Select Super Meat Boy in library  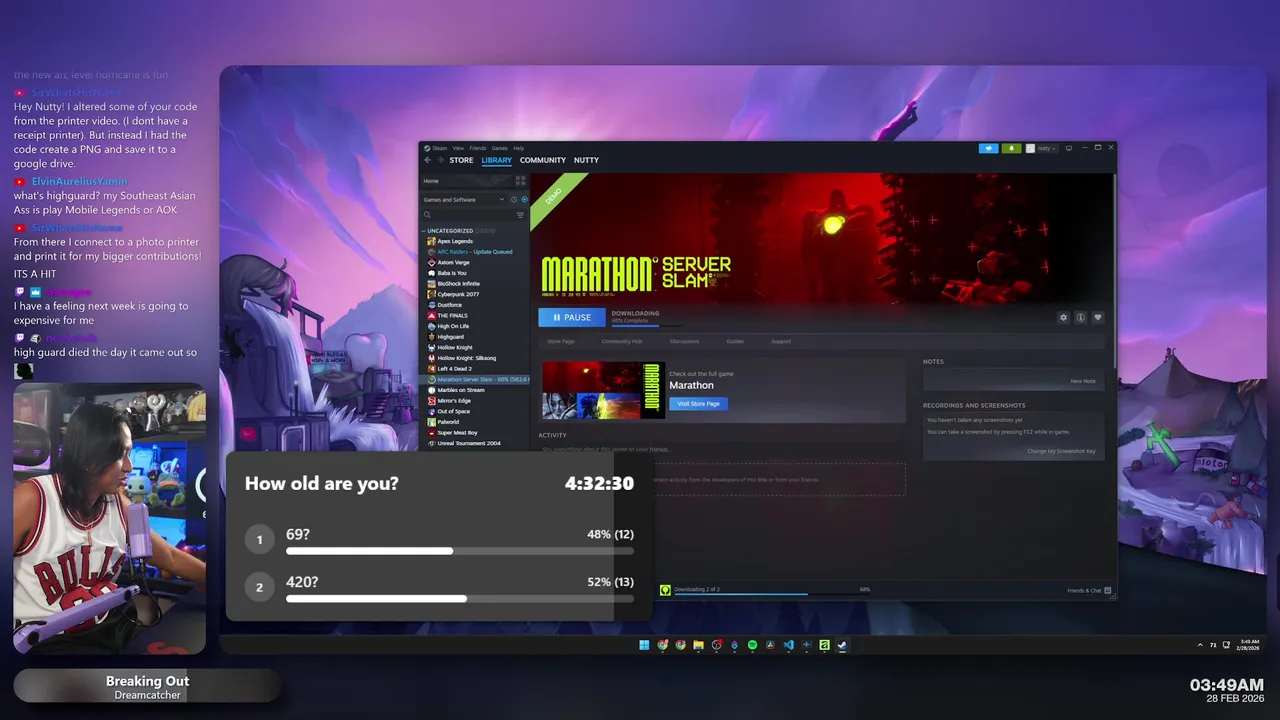coord(457,433)
